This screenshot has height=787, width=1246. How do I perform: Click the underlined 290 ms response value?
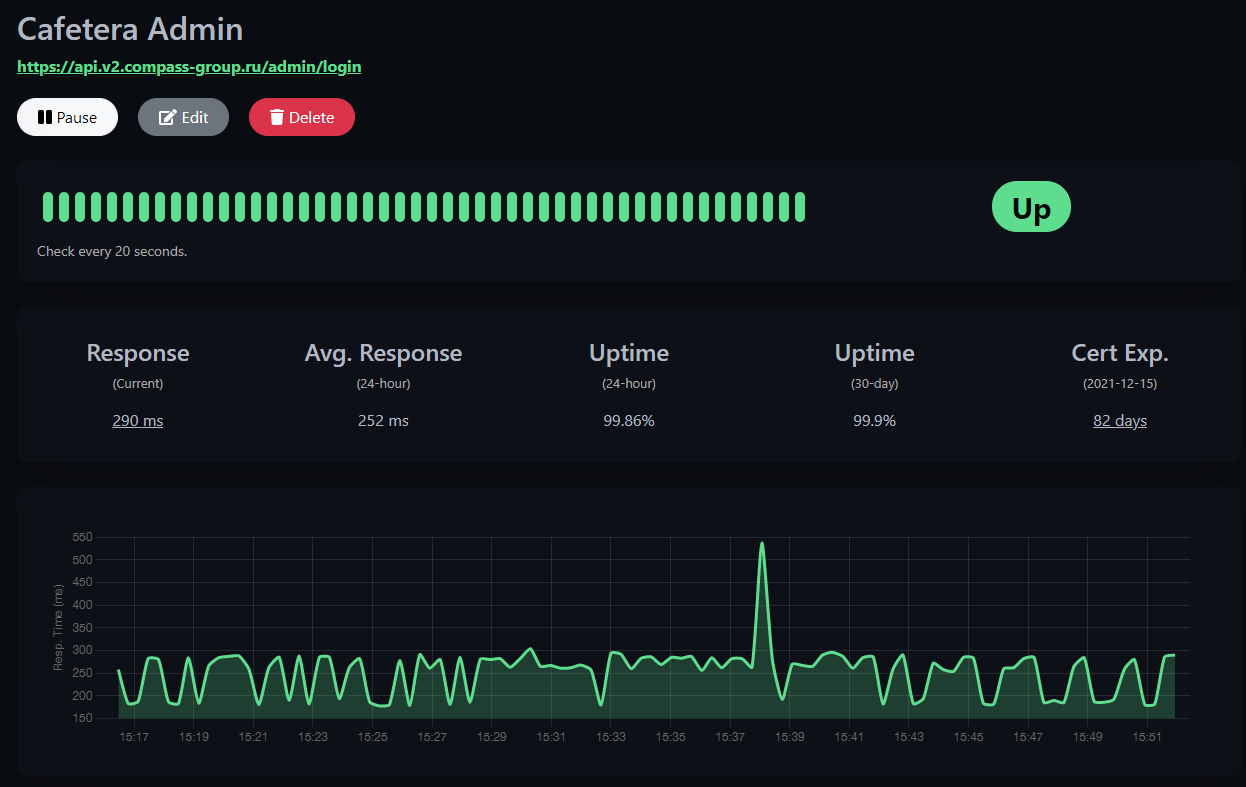click(137, 421)
